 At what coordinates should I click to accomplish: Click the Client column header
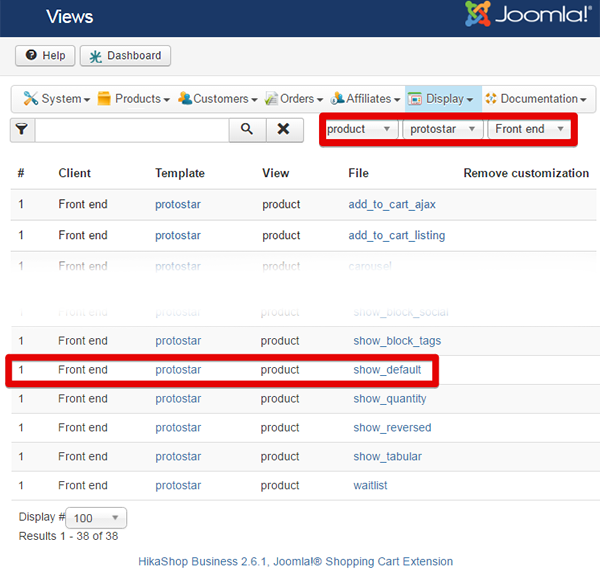(x=75, y=173)
